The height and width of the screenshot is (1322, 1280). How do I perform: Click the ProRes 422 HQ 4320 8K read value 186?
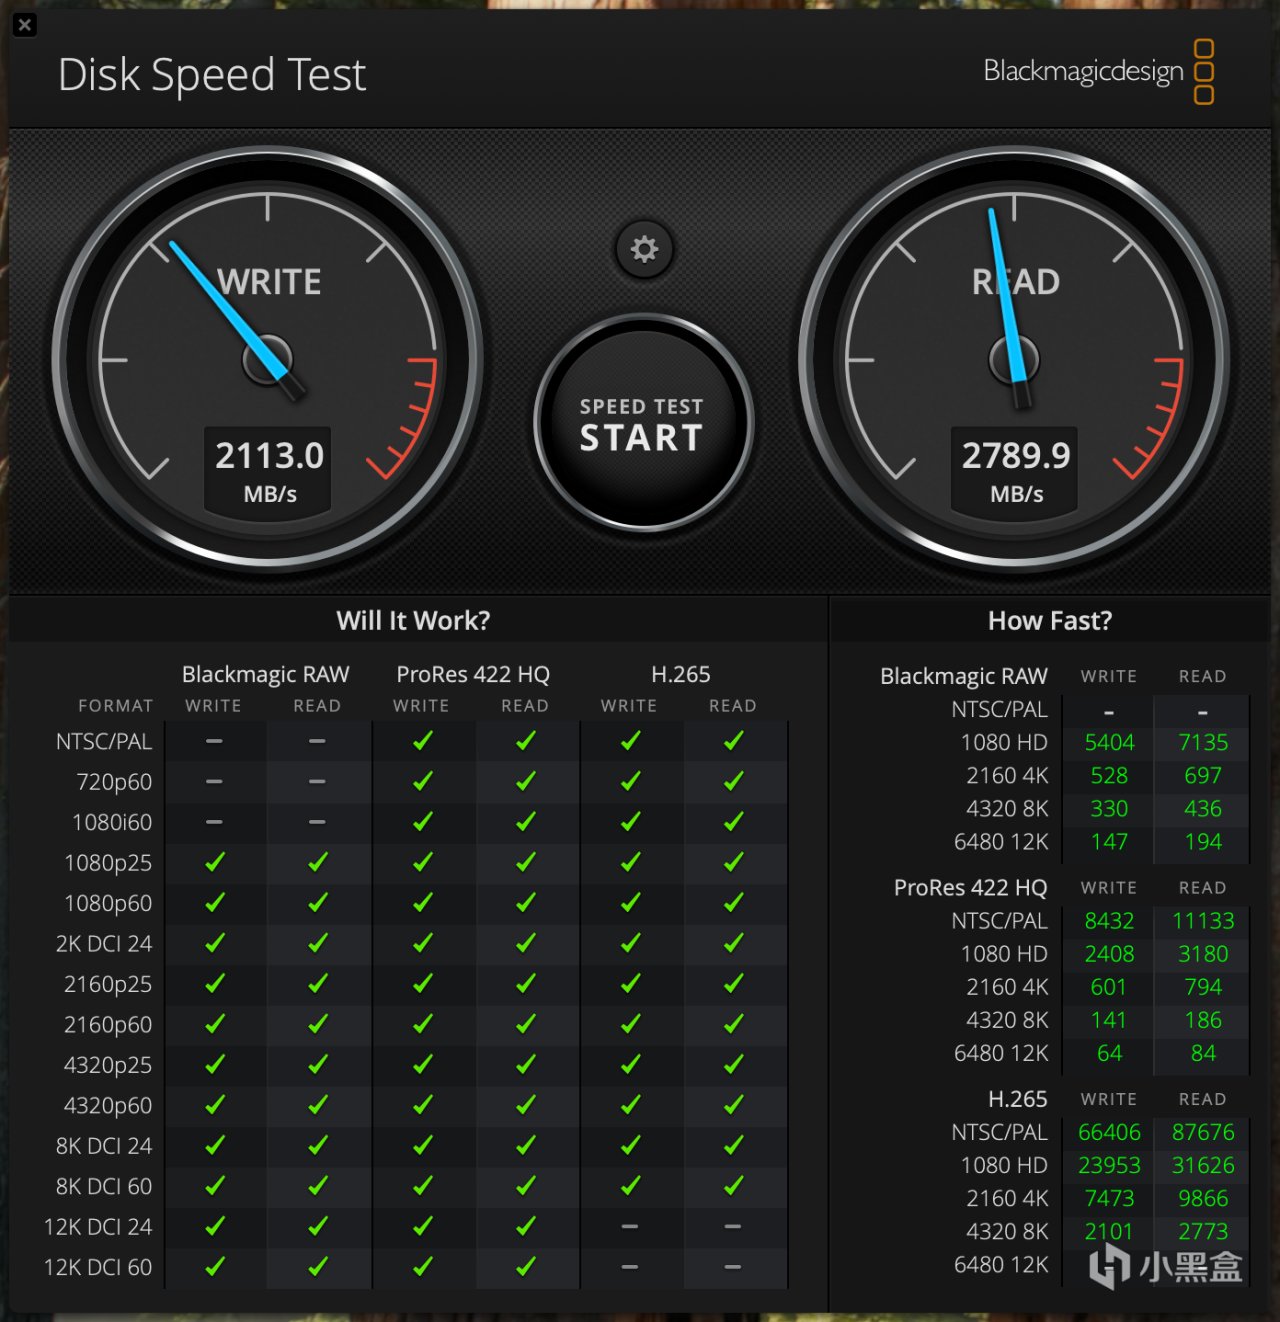(x=1203, y=1019)
